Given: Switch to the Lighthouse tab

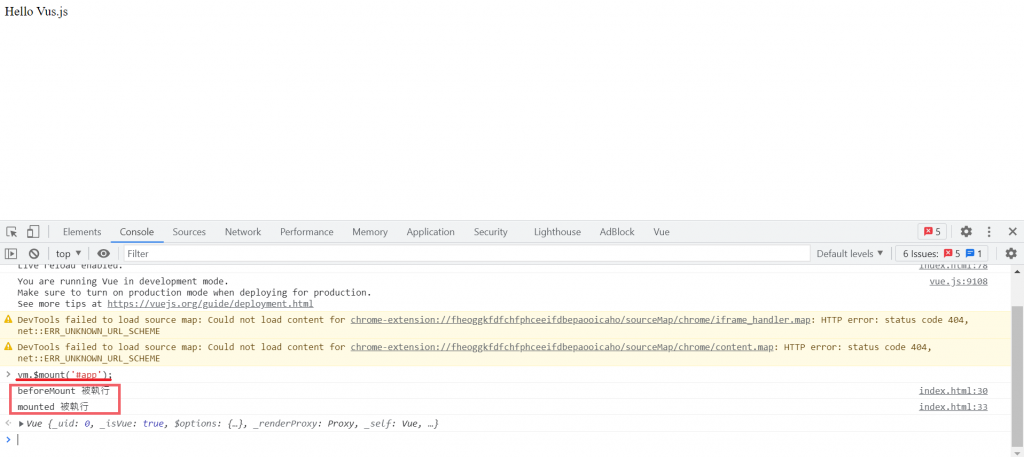Looking at the screenshot, I should click(x=557, y=232).
